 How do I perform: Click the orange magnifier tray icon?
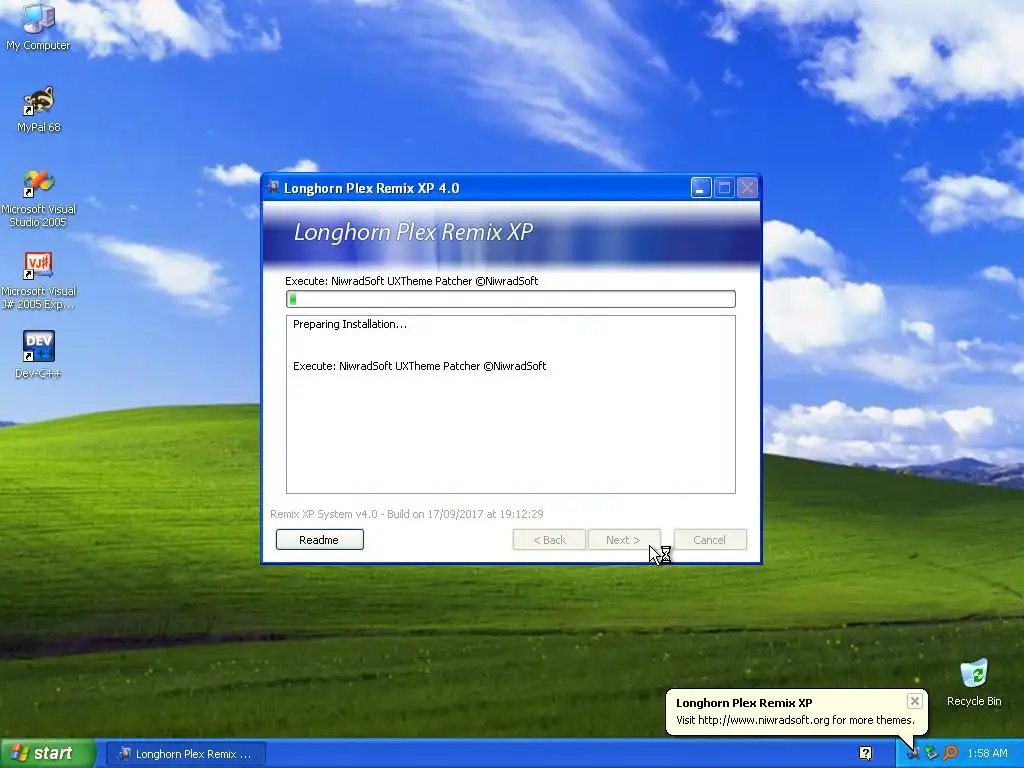pos(950,753)
